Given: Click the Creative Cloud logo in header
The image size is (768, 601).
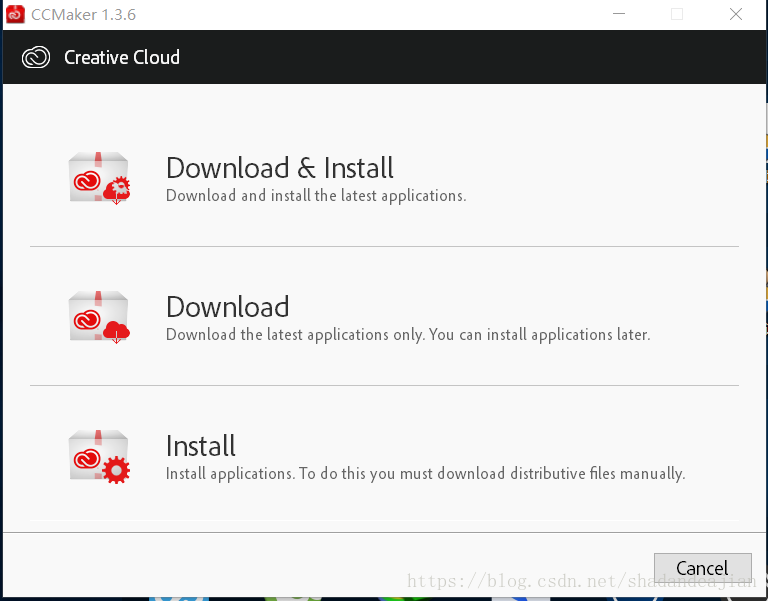Looking at the screenshot, I should [36, 57].
